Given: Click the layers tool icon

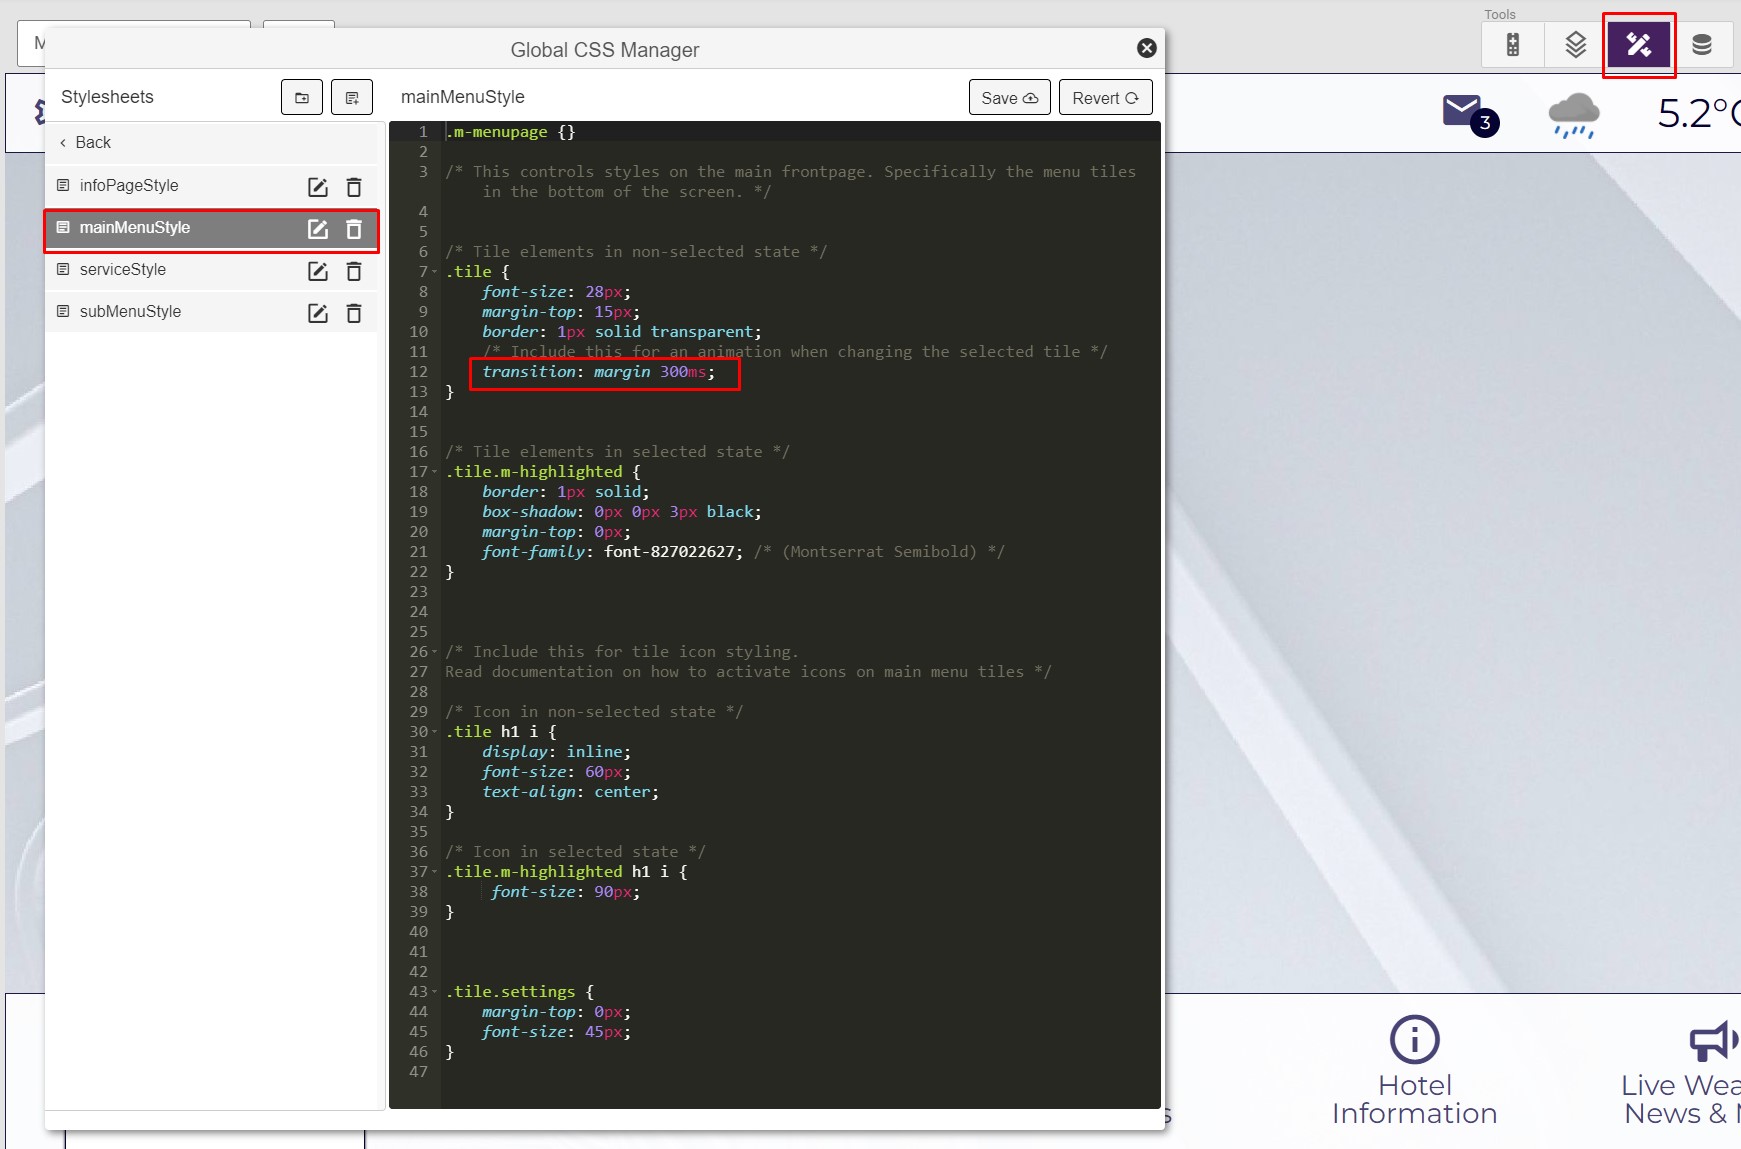Looking at the screenshot, I should tap(1576, 45).
